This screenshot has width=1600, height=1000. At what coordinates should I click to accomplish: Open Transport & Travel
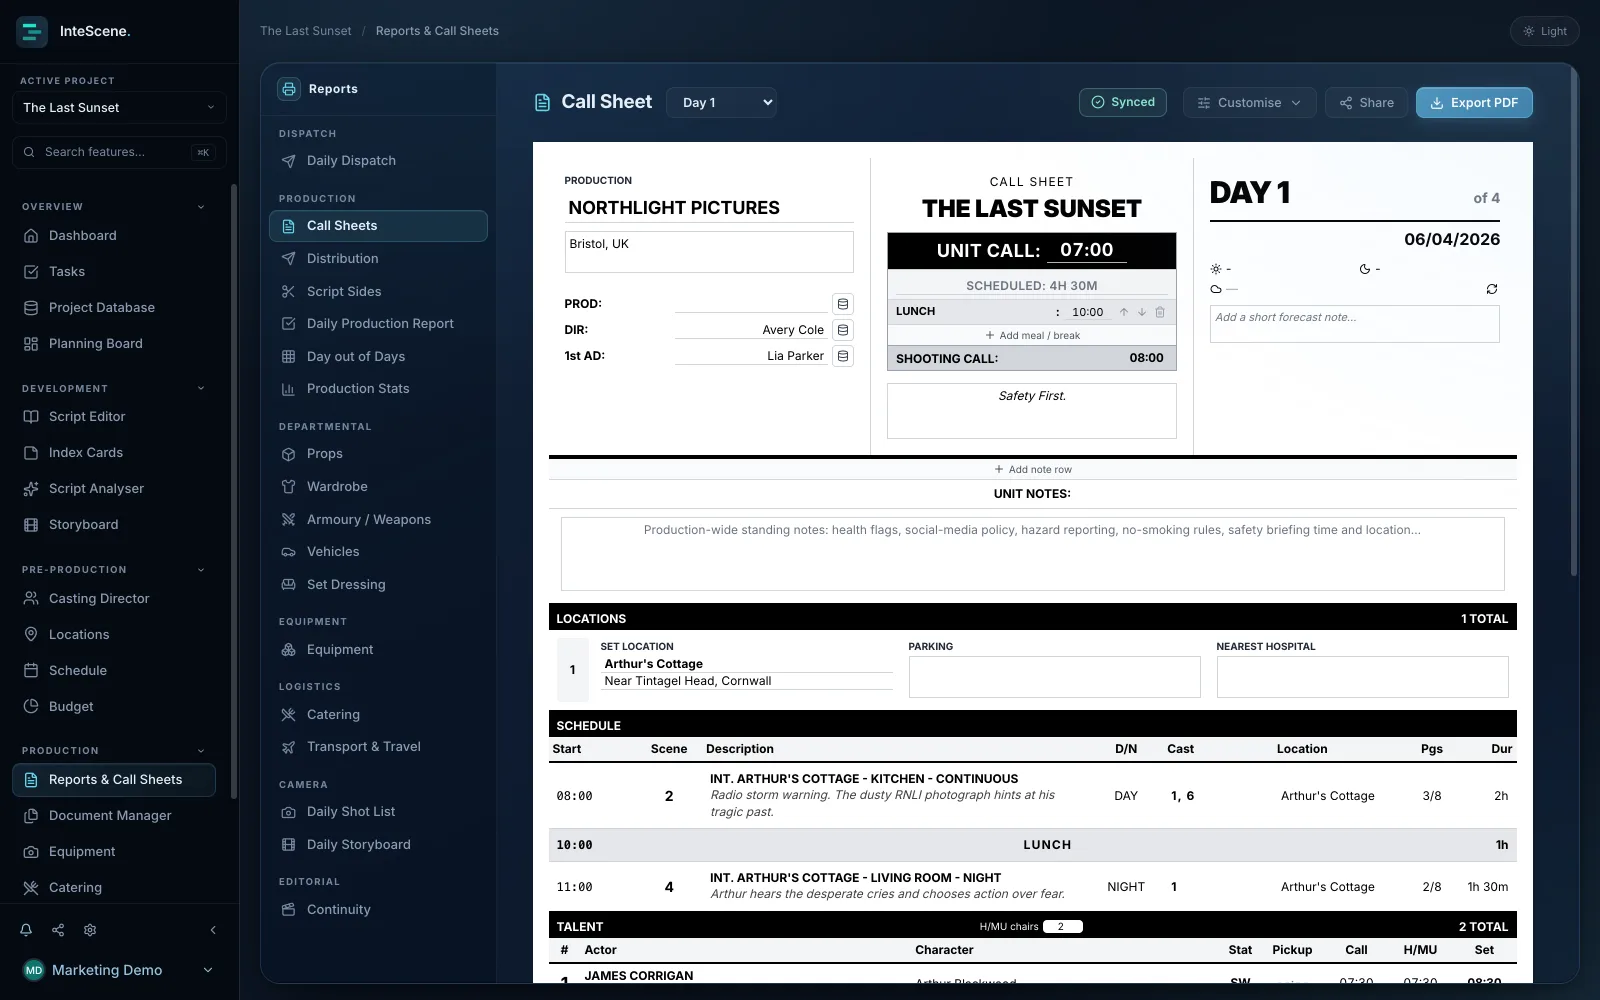point(378,747)
